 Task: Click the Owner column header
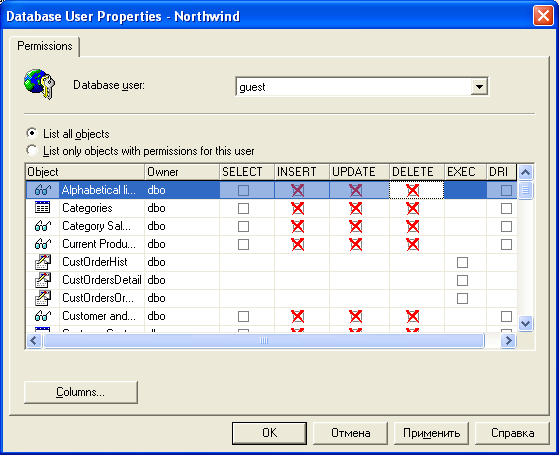click(x=182, y=172)
